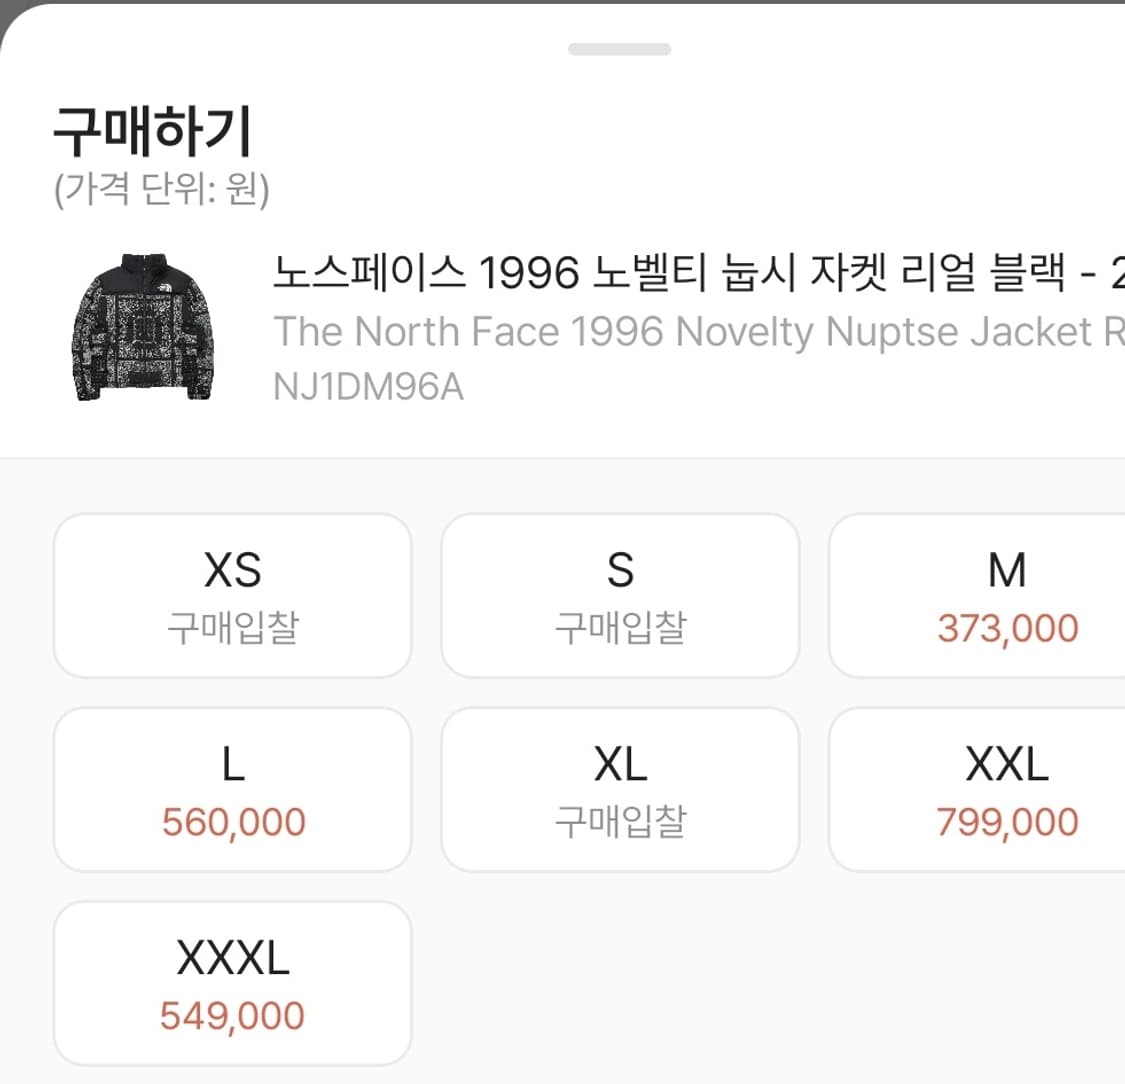Pick the XL 구매입찰 size option
The image size is (1125, 1084).
(620, 788)
